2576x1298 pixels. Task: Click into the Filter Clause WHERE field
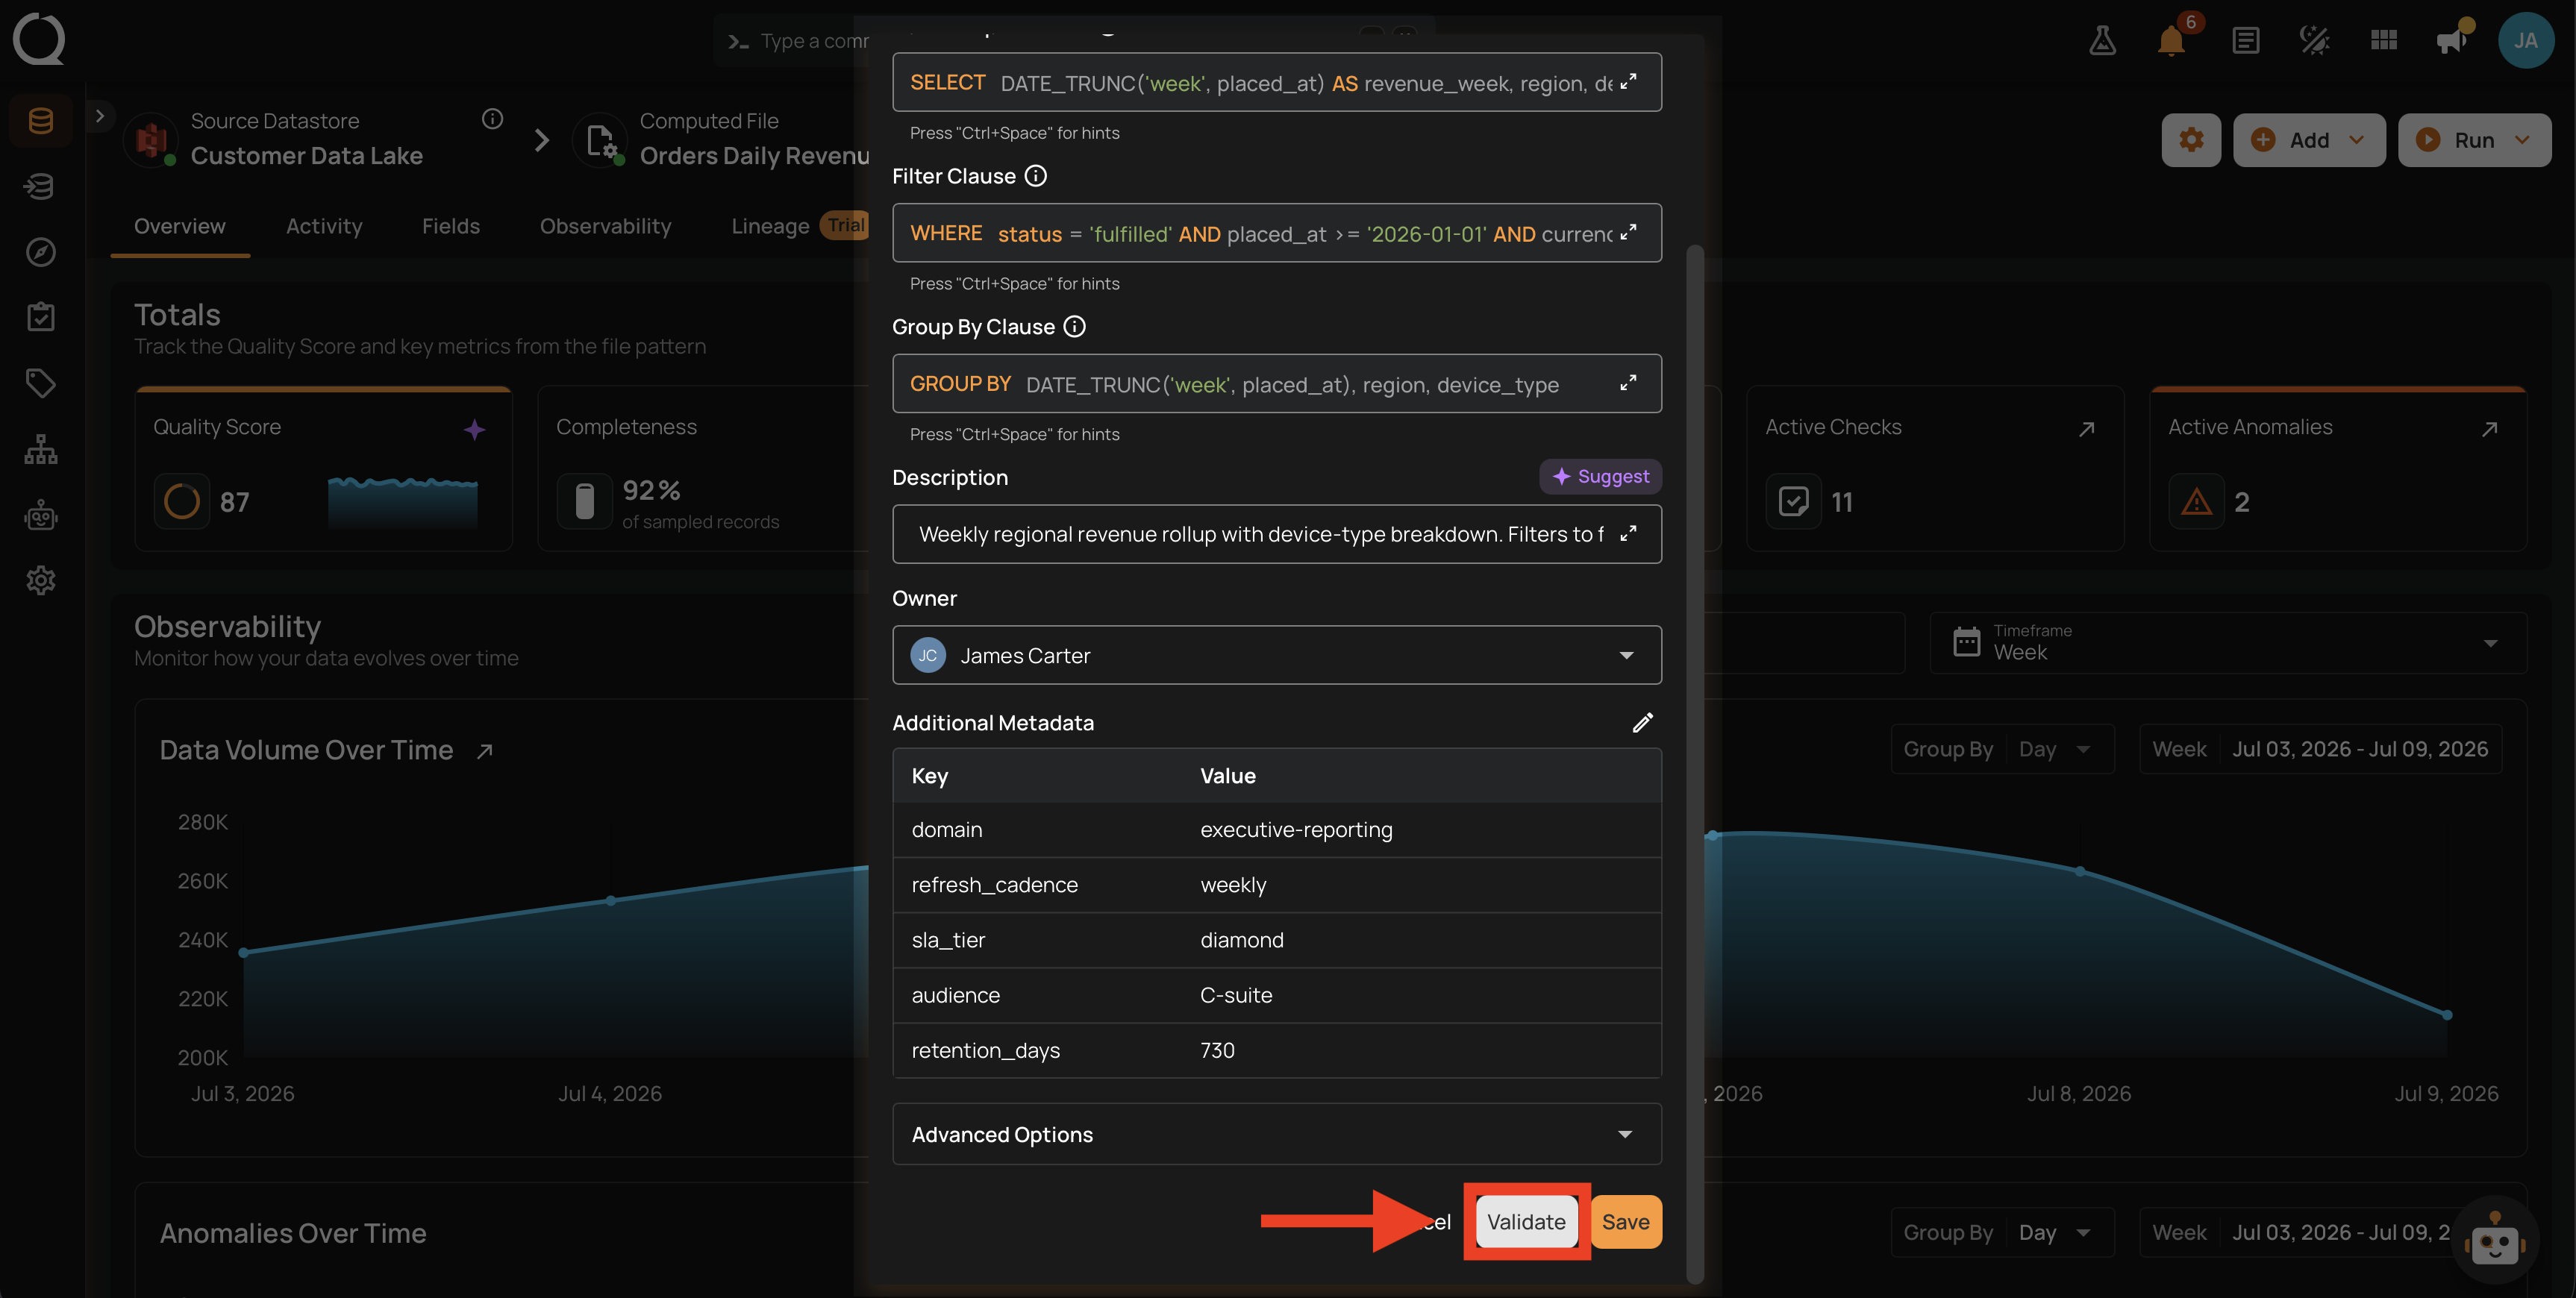coord(1277,233)
